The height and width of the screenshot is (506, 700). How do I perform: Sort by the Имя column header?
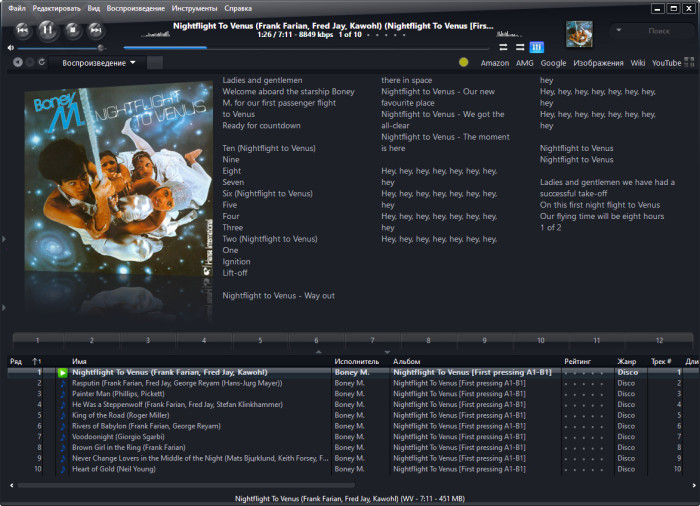tap(79, 361)
